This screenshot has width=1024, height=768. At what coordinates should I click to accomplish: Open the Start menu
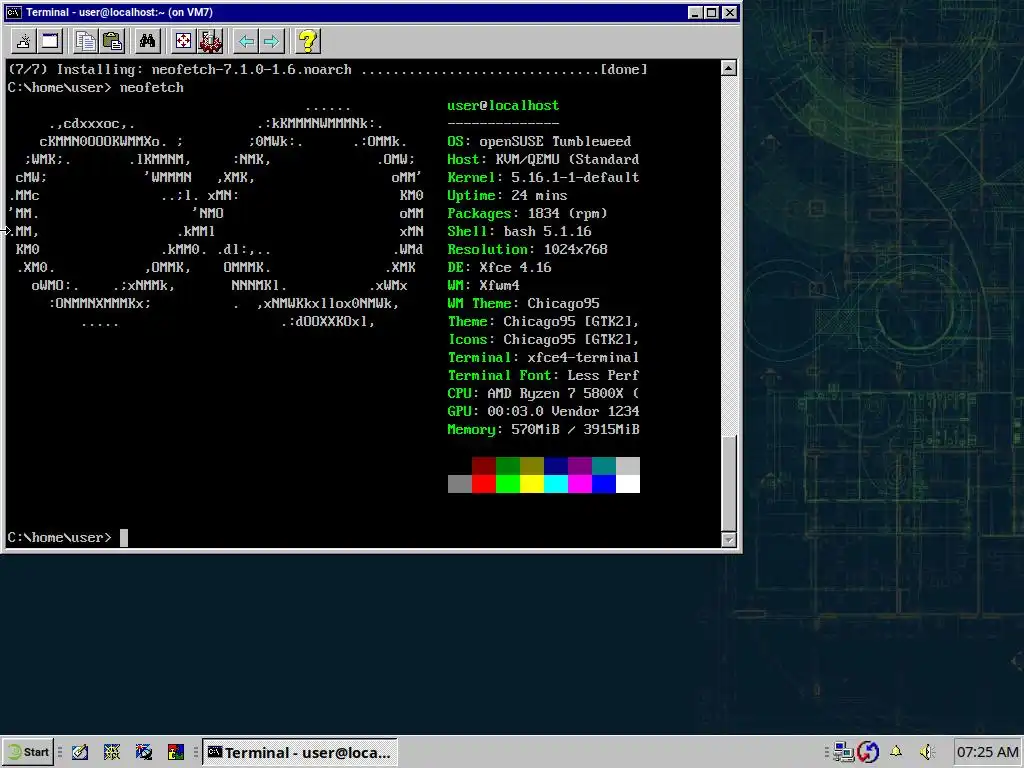tap(29, 752)
